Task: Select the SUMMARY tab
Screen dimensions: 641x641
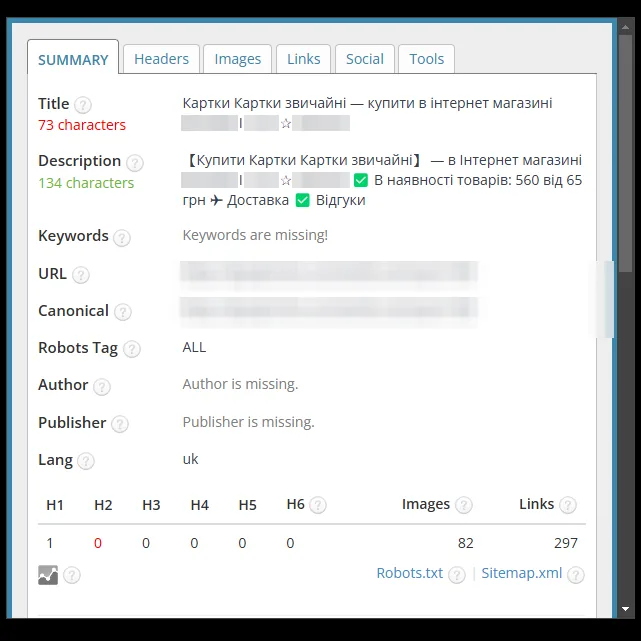Action: click(x=73, y=58)
